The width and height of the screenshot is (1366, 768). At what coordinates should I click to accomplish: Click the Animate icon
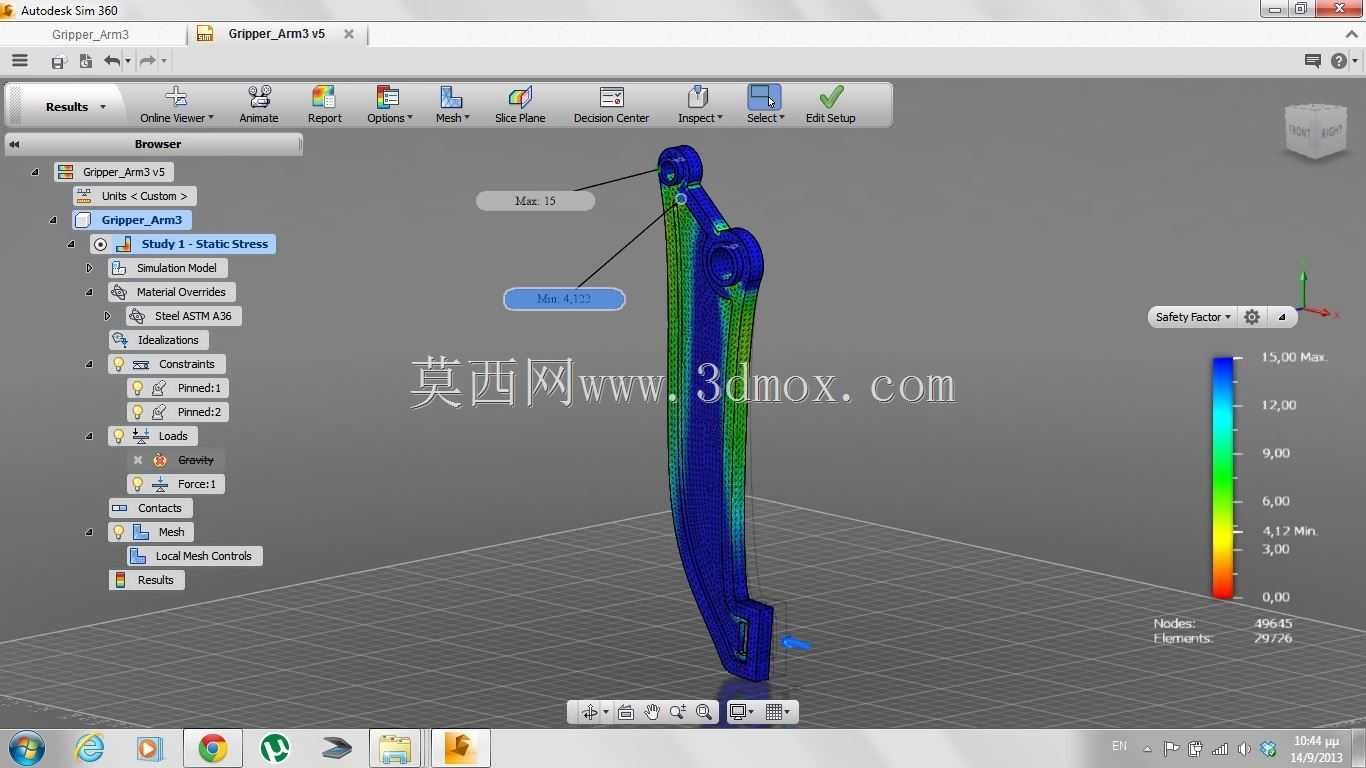(x=259, y=97)
